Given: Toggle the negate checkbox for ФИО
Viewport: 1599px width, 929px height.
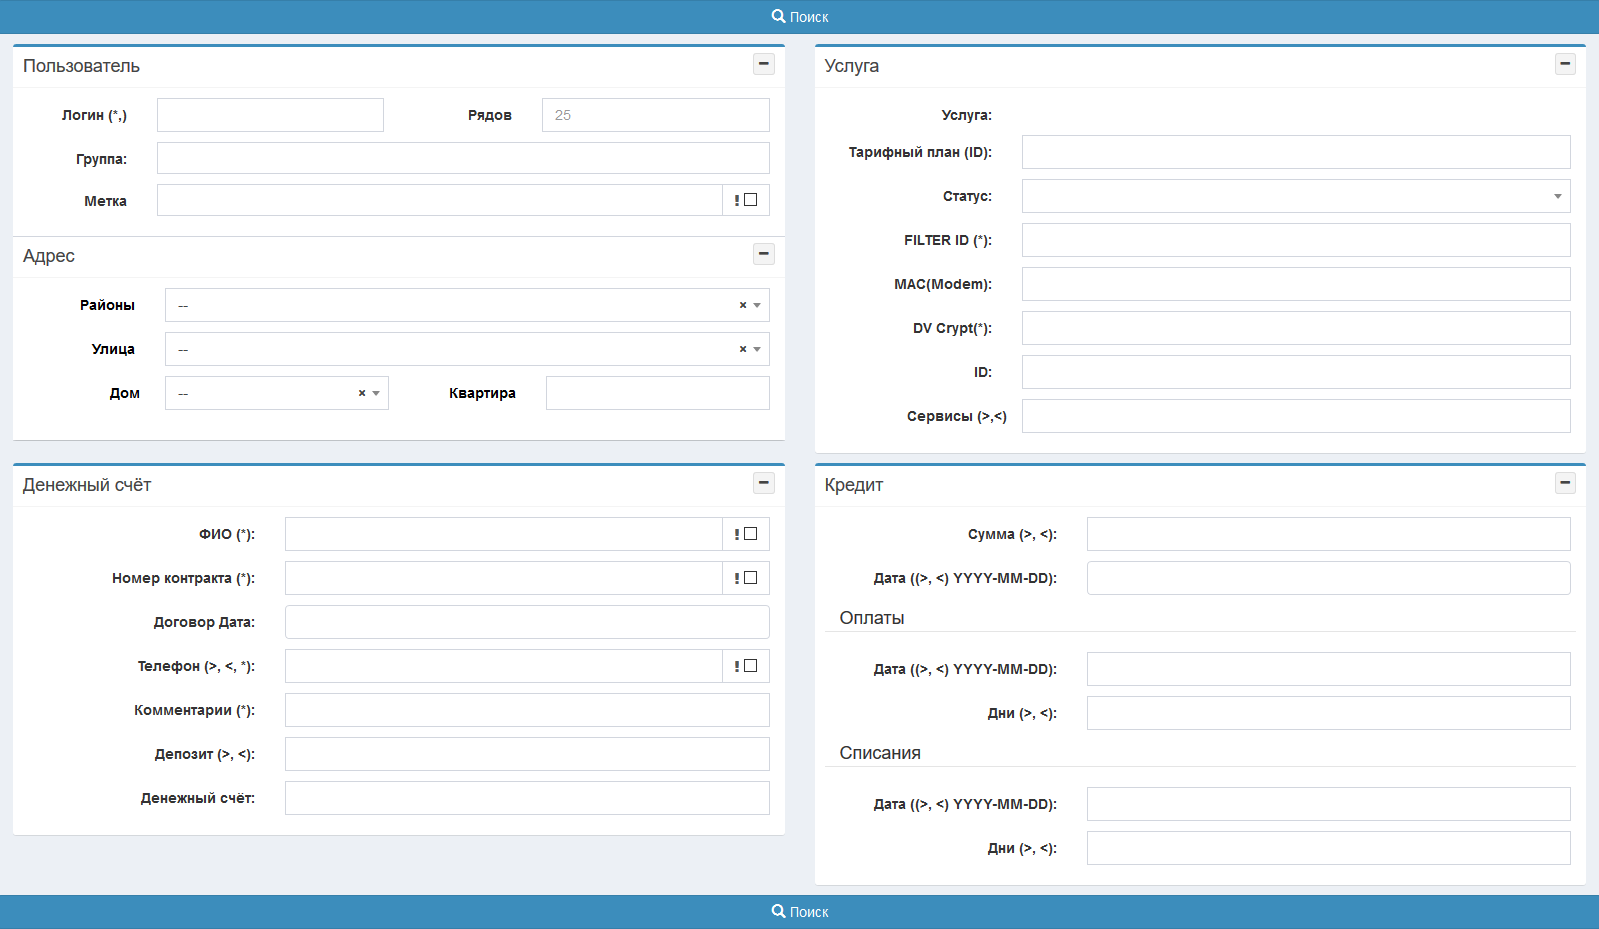Looking at the screenshot, I should point(751,534).
